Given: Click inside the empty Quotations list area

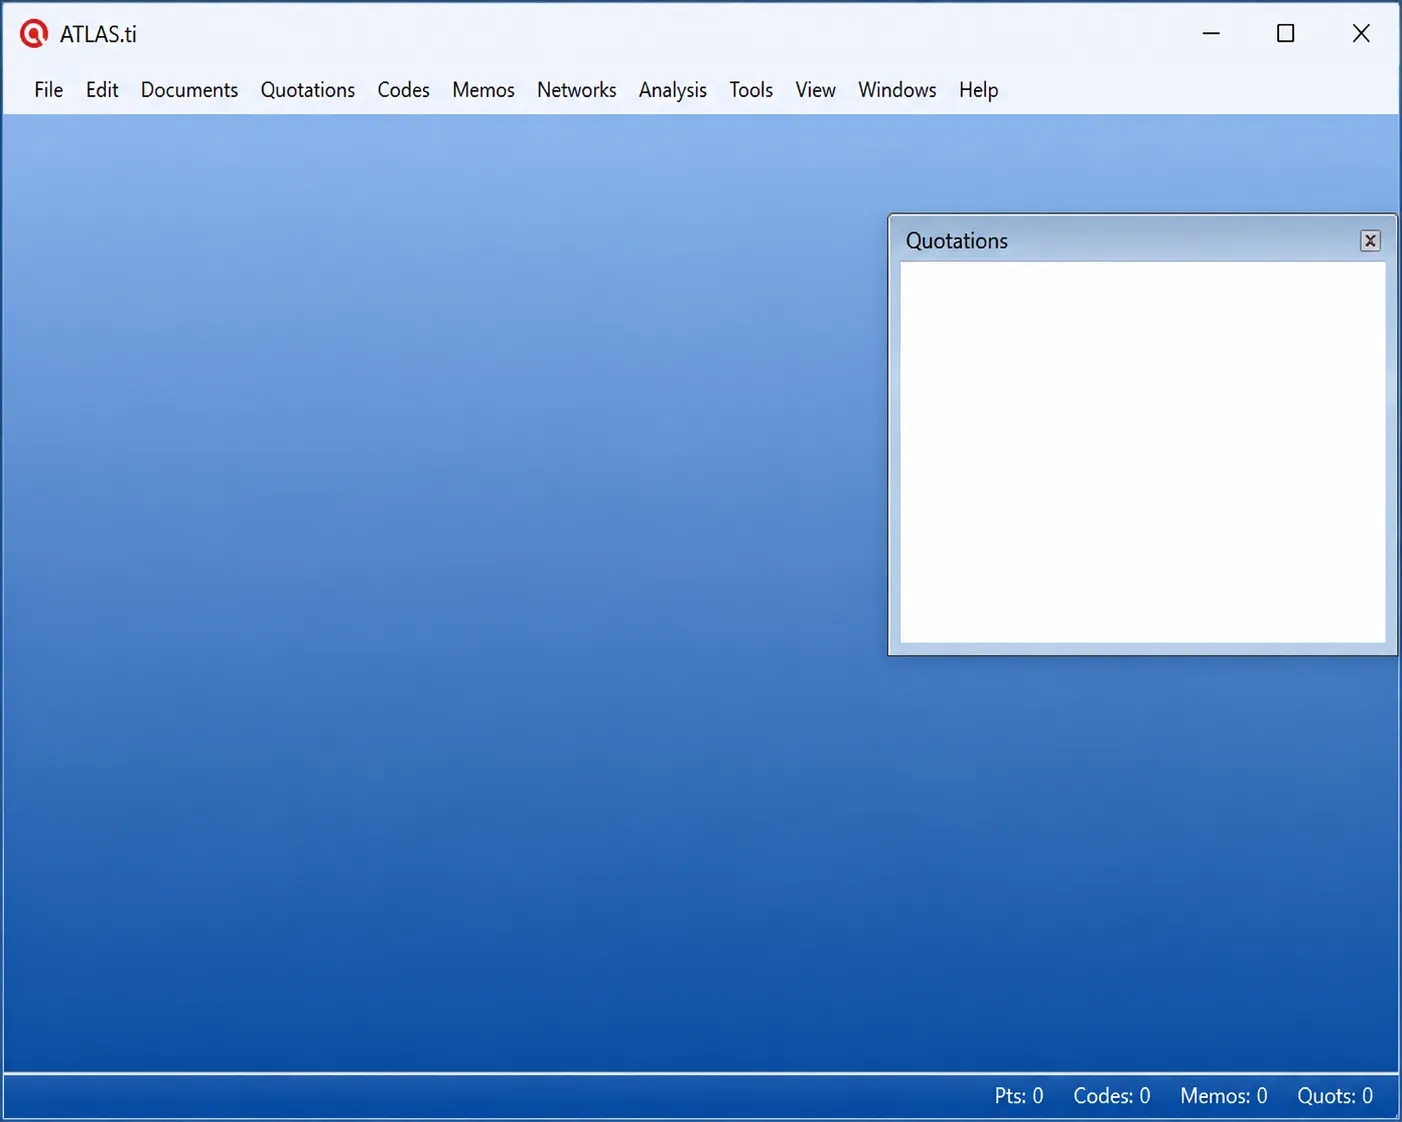Looking at the screenshot, I should coord(1143,452).
